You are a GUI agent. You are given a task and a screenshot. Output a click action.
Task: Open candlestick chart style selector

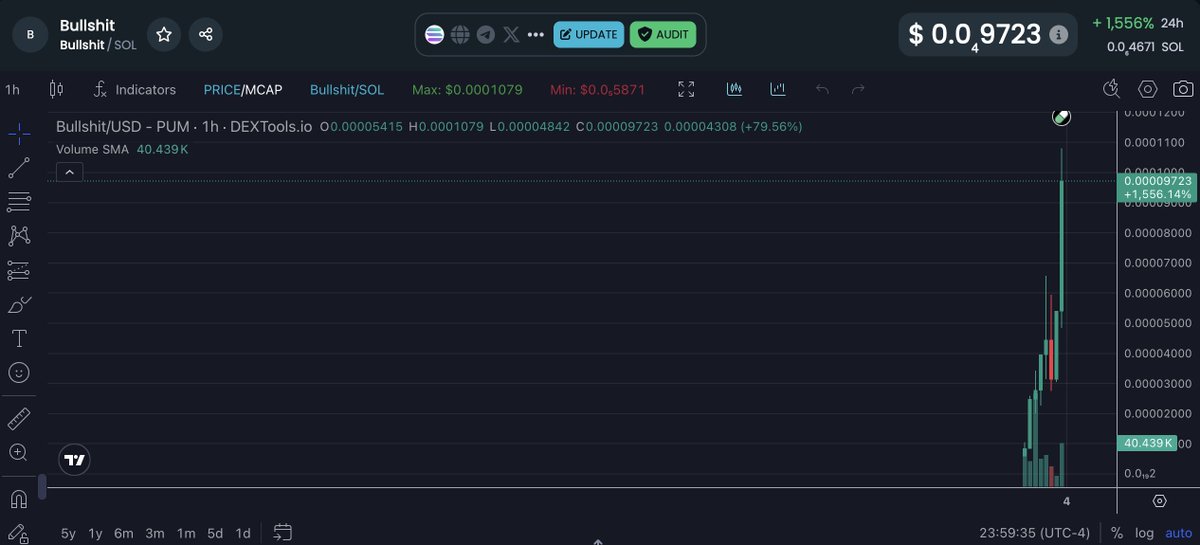[56, 89]
